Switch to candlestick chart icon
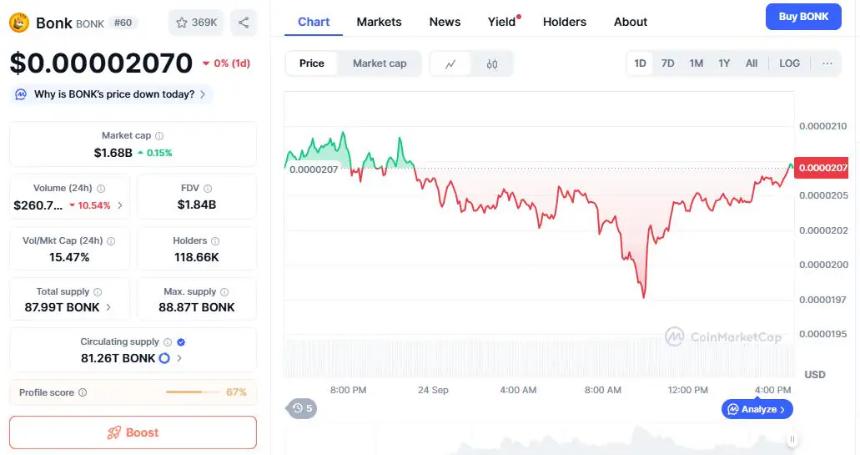 pyautogui.click(x=492, y=64)
